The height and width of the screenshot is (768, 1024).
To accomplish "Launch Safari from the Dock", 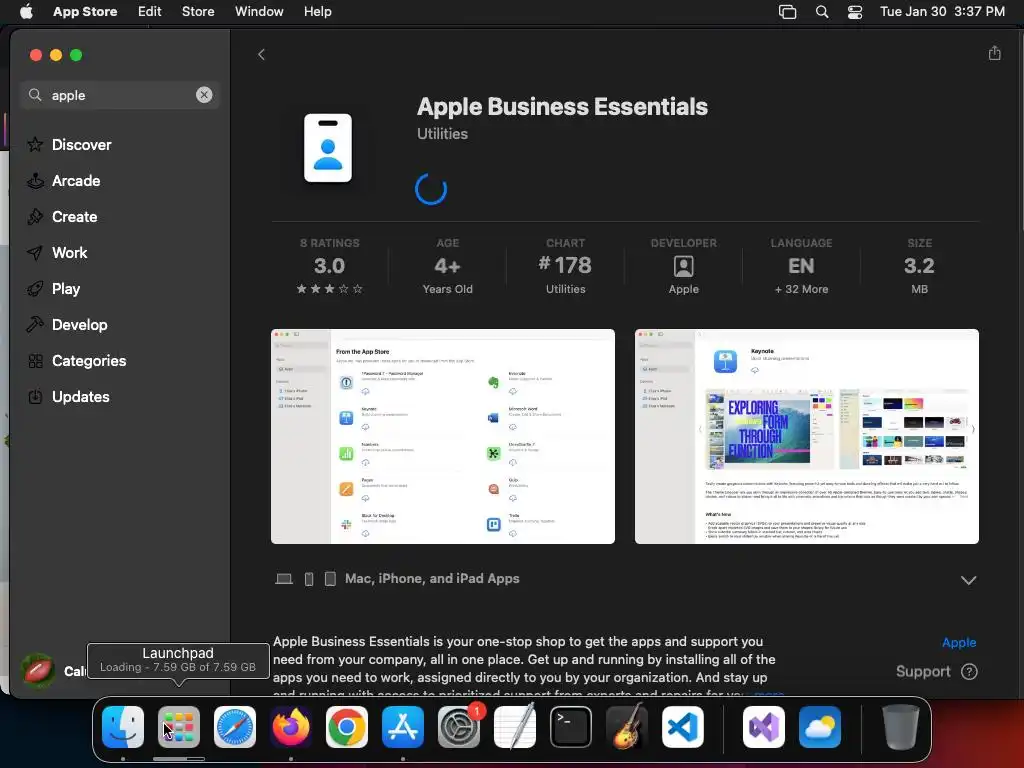I will pos(235,727).
